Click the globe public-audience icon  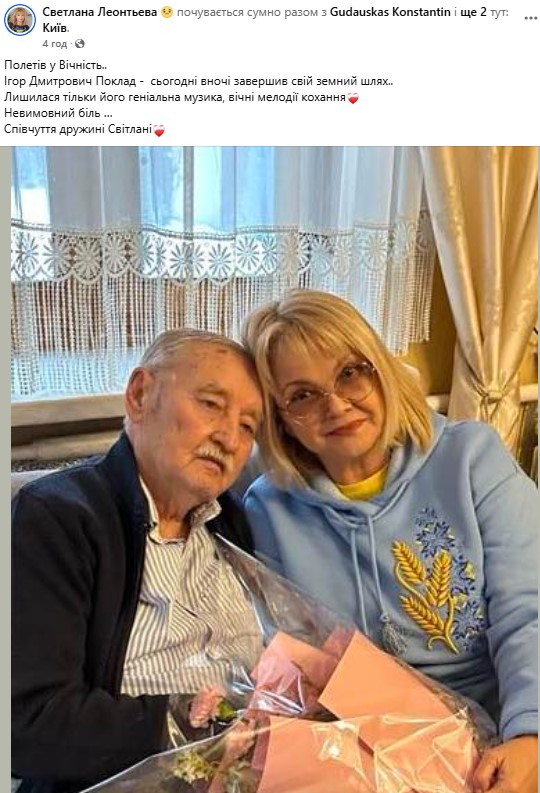coord(79,44)
